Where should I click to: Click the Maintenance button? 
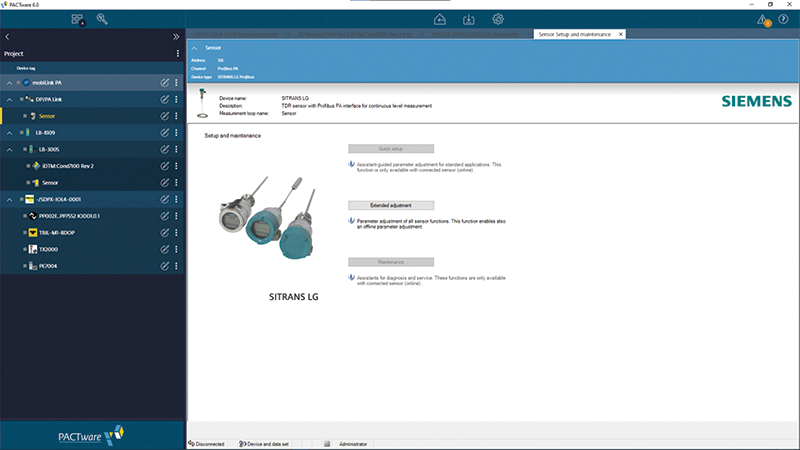tap(391, 262)
